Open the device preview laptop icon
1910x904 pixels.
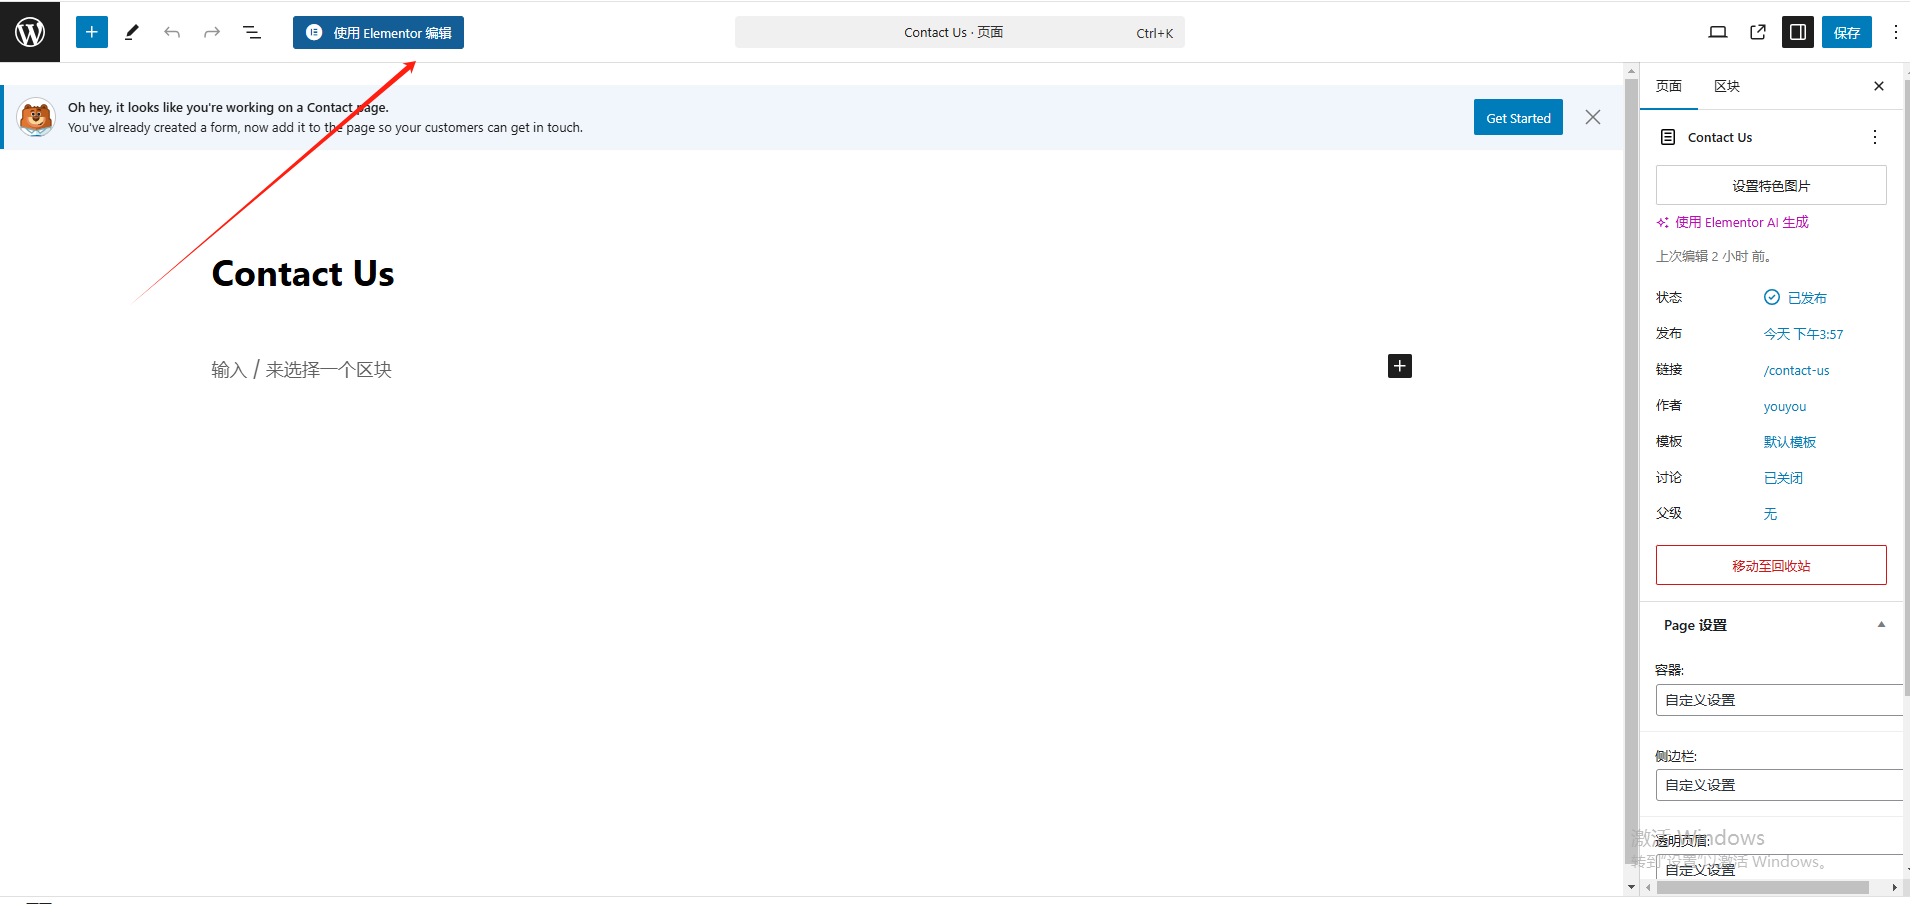click(x=1718, y=32)
